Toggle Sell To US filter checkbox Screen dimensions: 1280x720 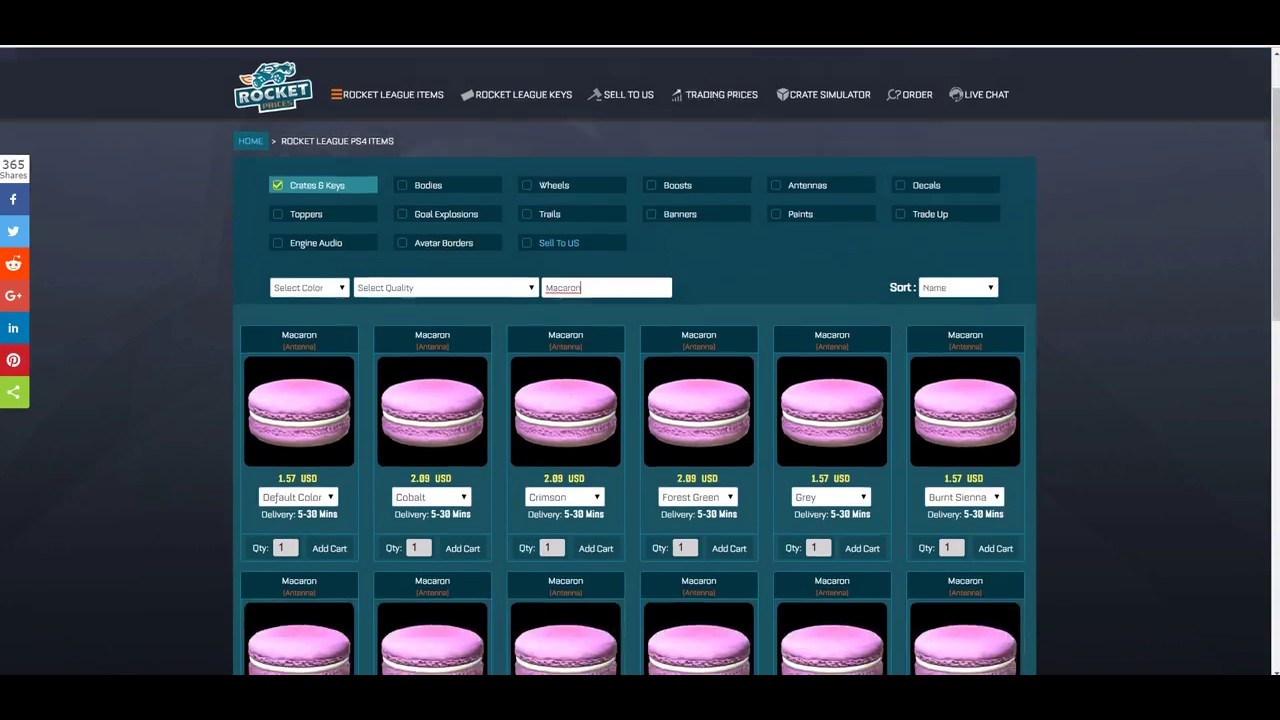[x=527, y=243]
